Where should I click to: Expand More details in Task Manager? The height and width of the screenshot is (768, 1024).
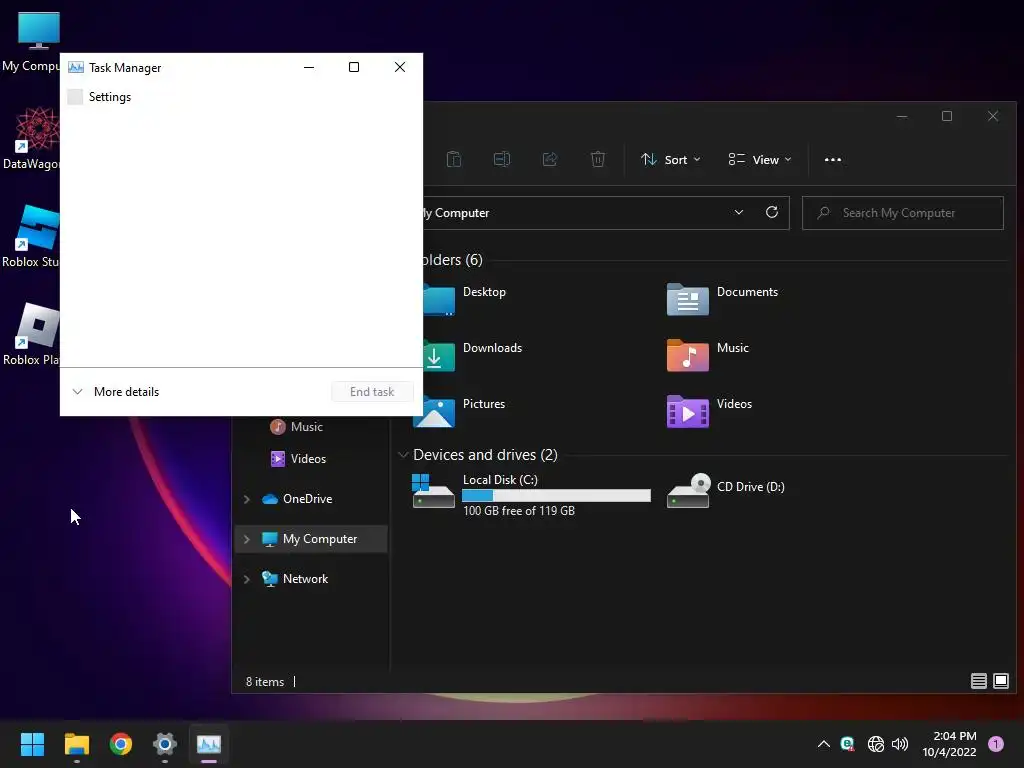[116, 392]
